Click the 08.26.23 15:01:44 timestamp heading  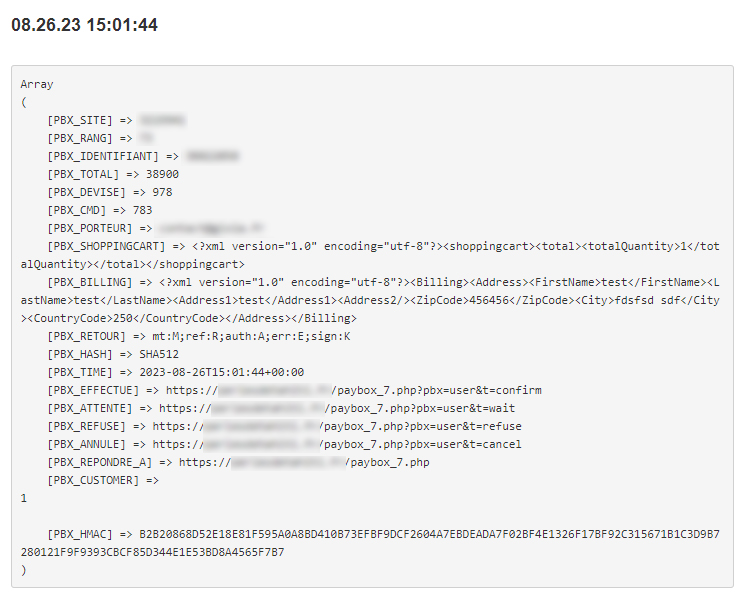pyautogui.click(x=84, y=25)
